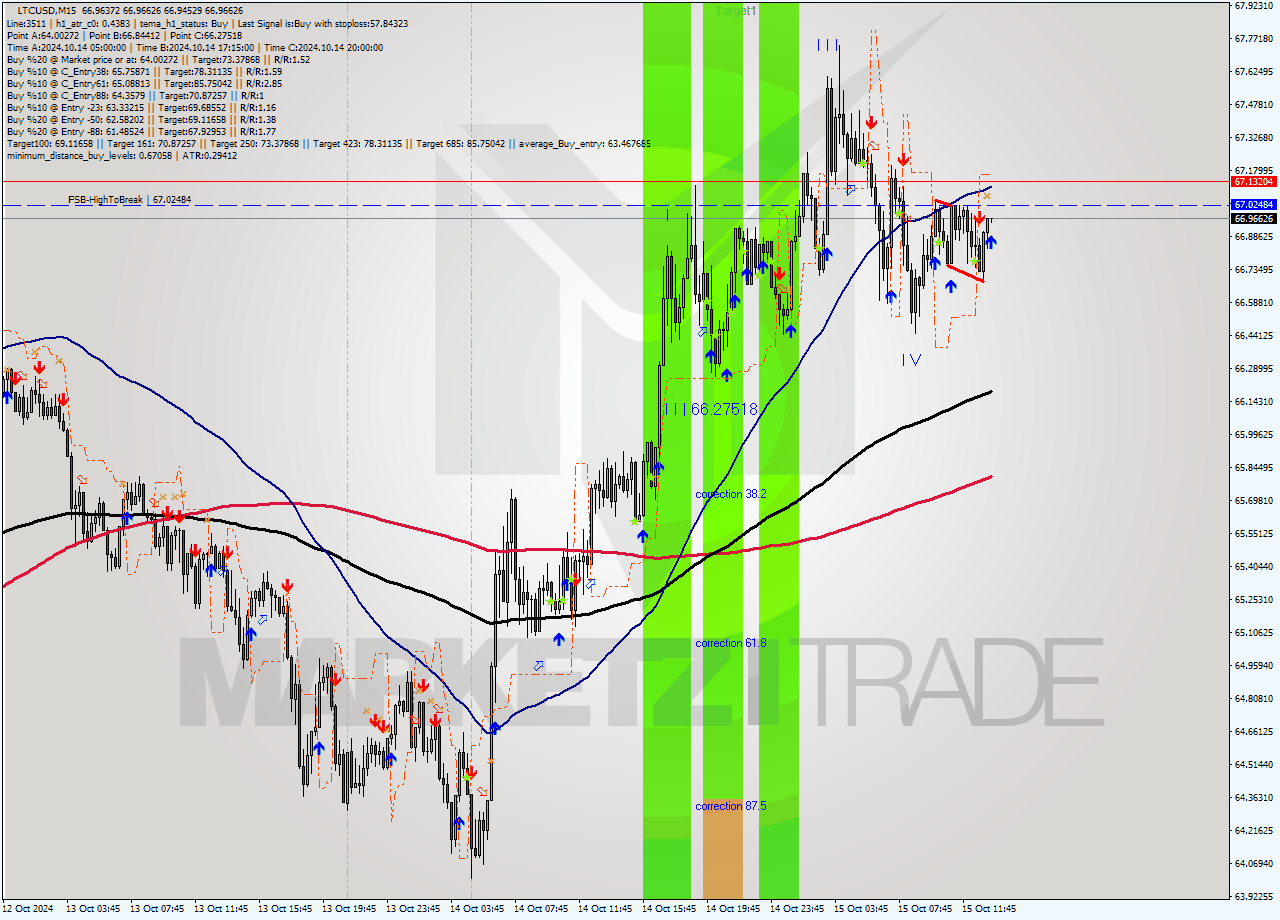The height and width of the screenshot is (920, 1280).
Task: Click the 66.73495 price scale value
Action: [x=1254, y=270]
